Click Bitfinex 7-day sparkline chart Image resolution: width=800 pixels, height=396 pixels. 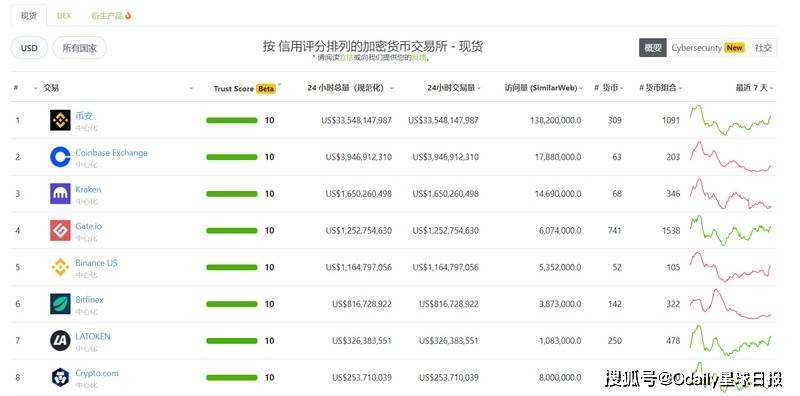coord(731,304)
